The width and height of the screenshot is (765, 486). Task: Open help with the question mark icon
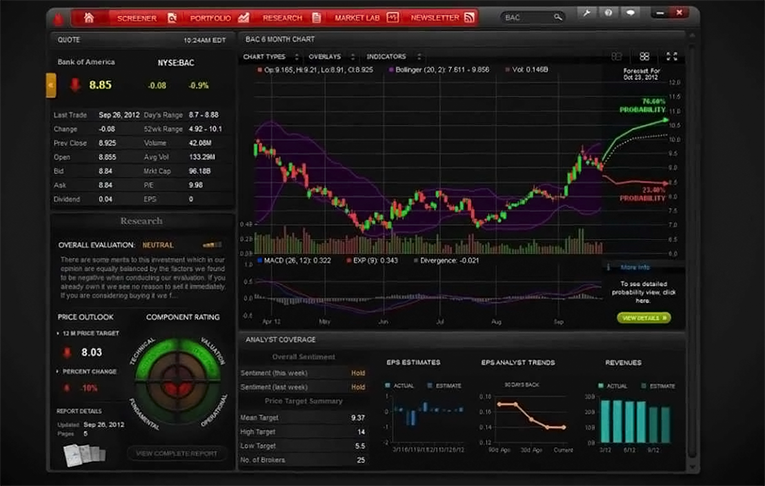[x=608, y=13]
